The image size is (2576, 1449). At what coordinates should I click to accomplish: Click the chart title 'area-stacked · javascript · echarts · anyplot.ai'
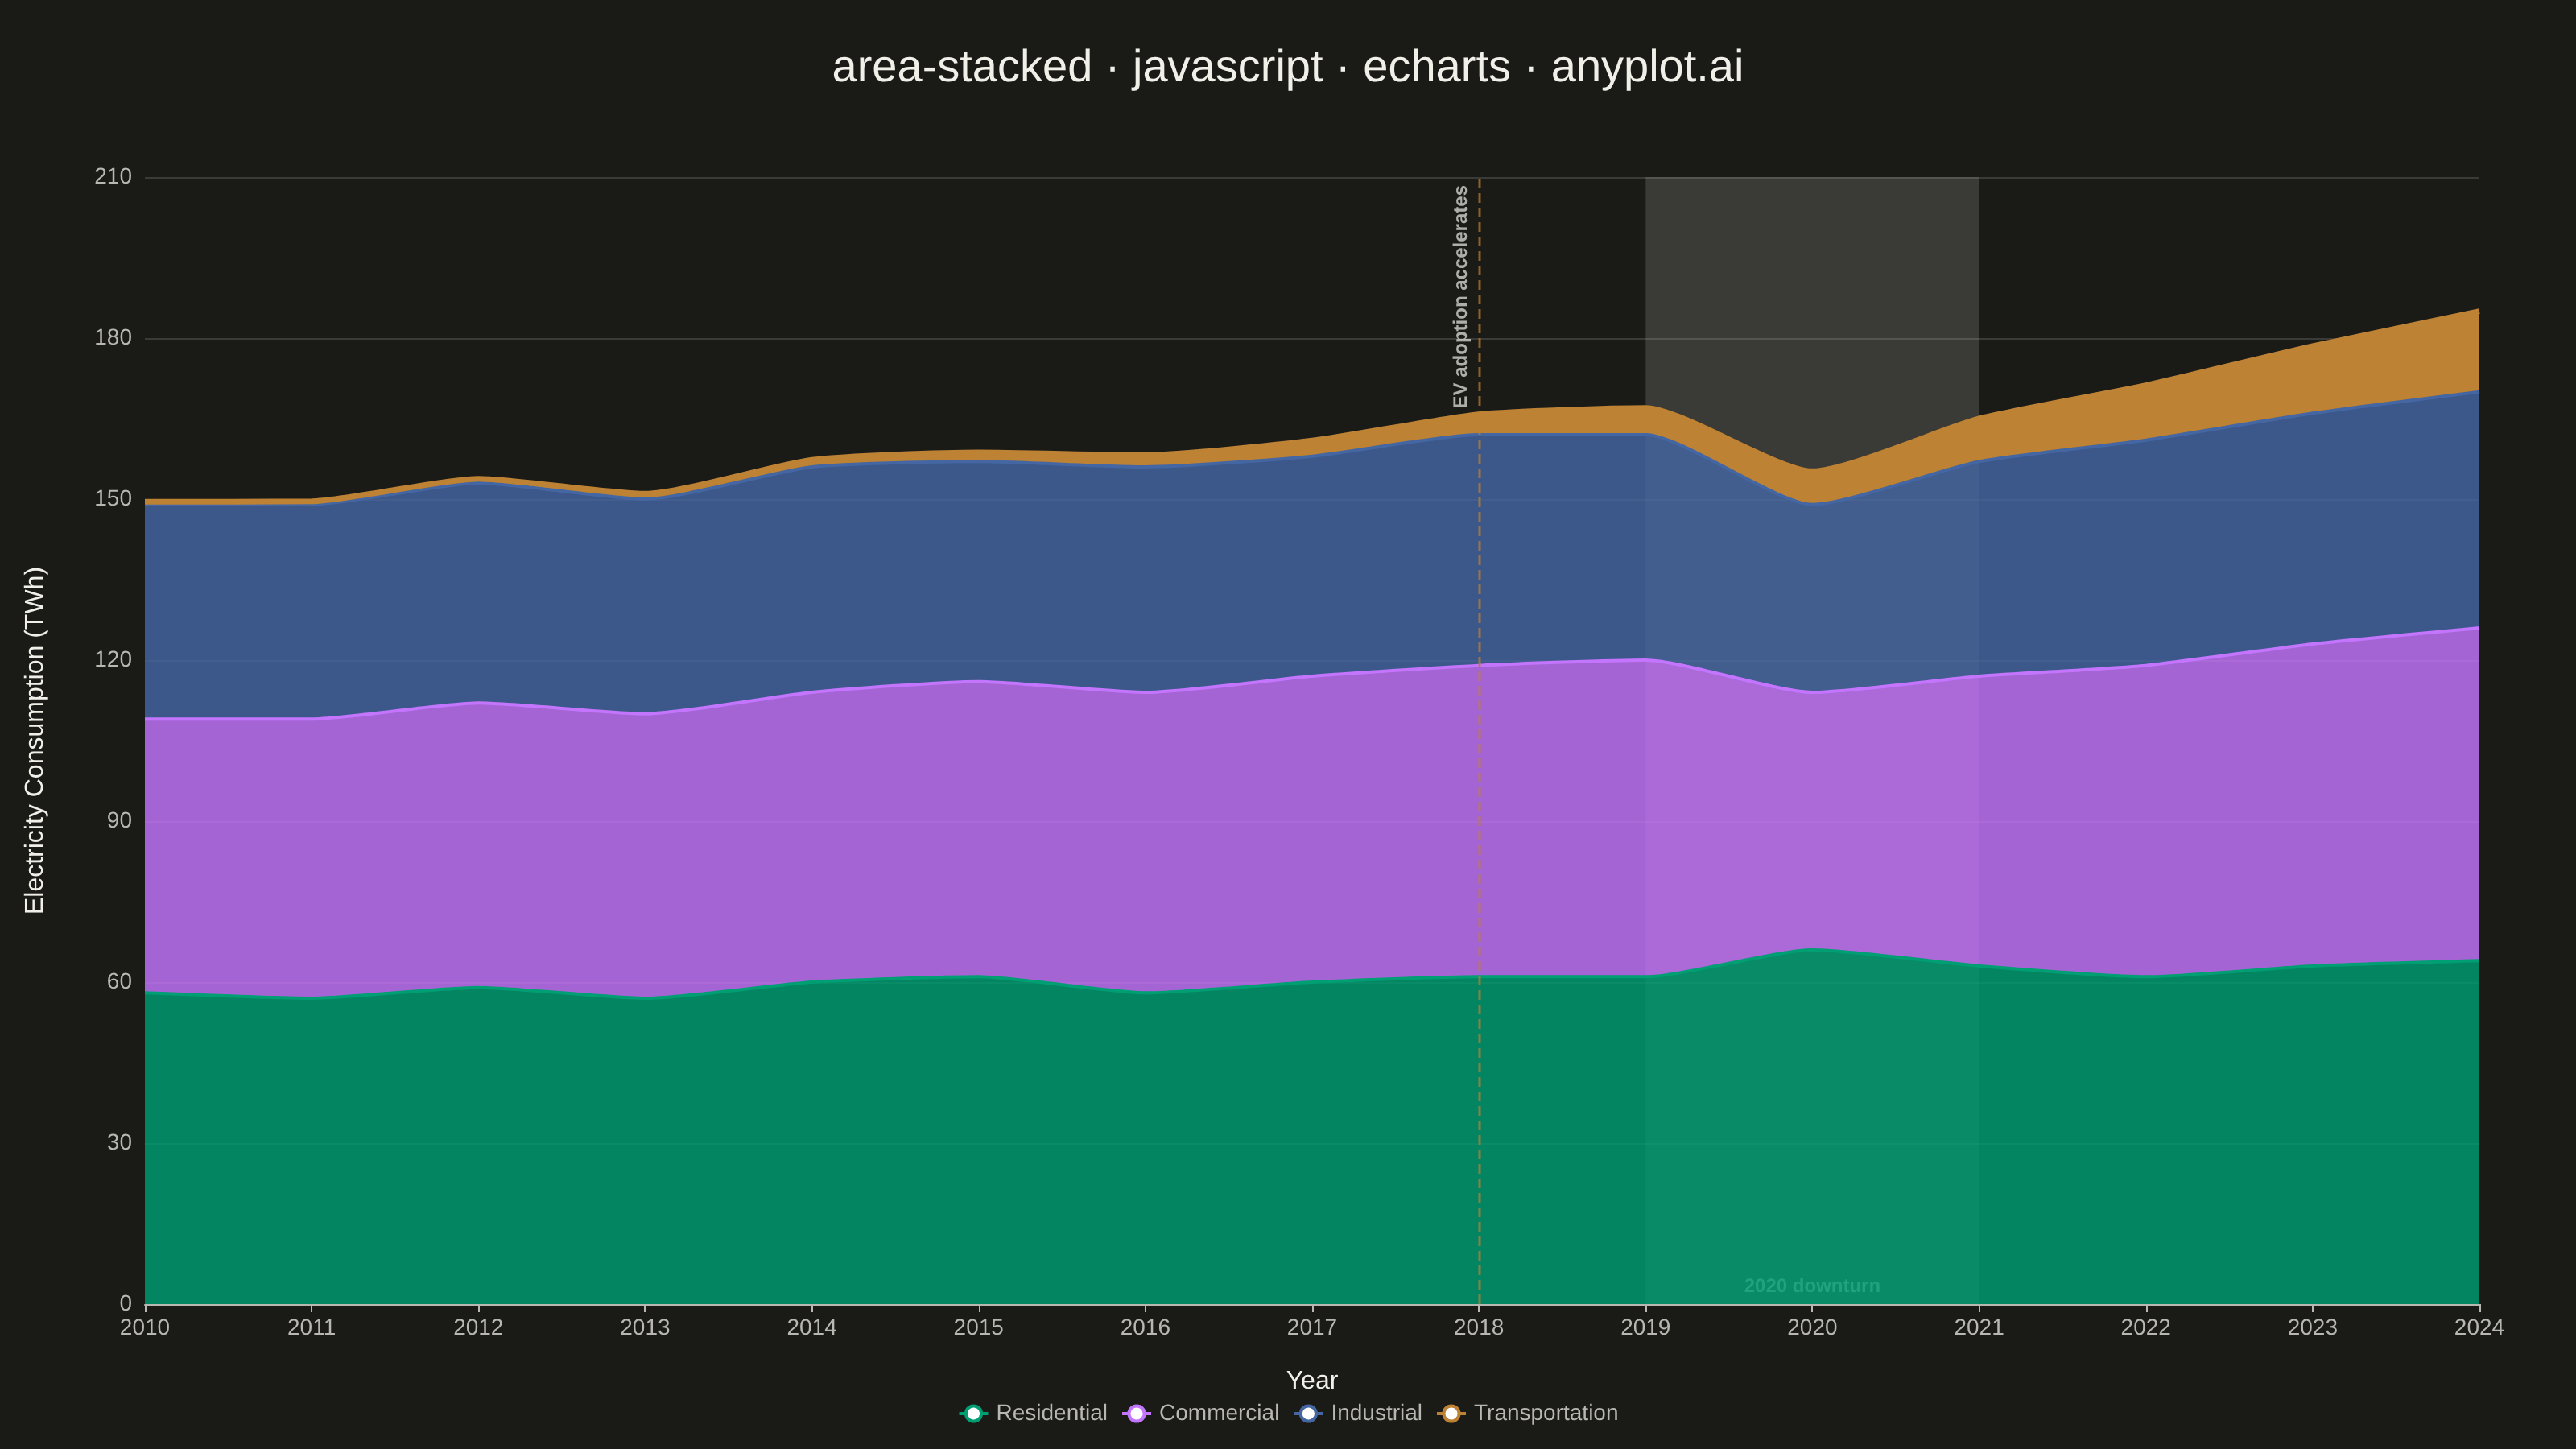[x=1288, y=67]
